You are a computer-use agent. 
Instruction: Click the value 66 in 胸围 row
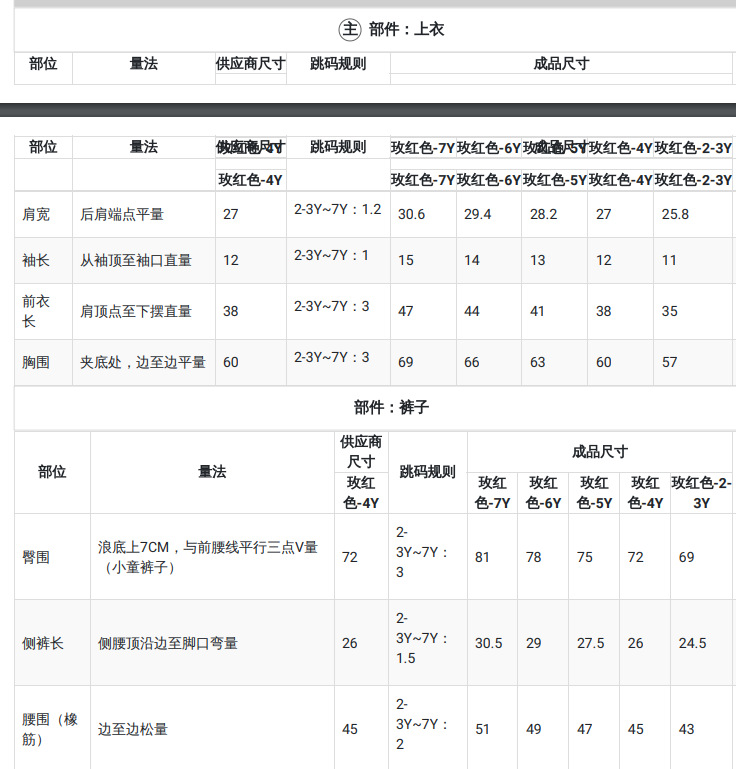472,362
